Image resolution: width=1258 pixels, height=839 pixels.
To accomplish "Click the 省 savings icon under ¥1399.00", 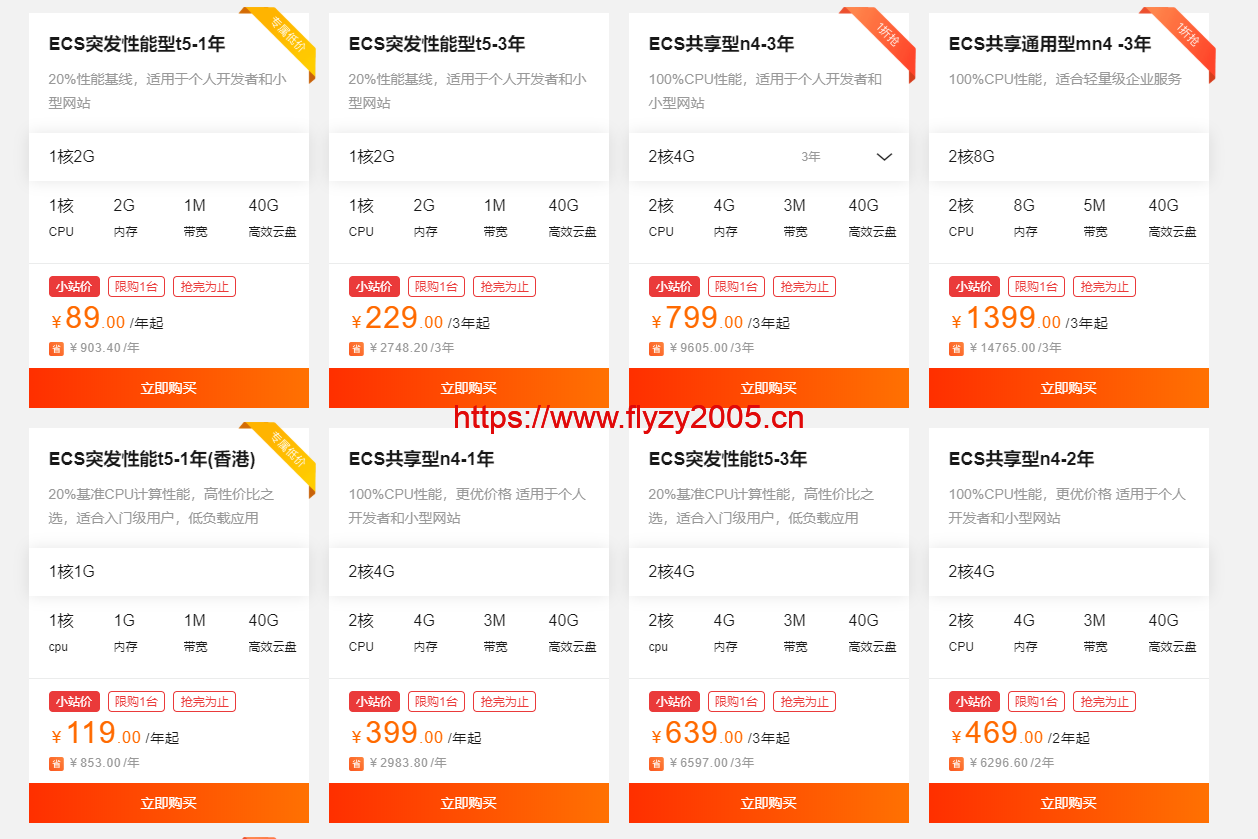I will click(956, 349).
